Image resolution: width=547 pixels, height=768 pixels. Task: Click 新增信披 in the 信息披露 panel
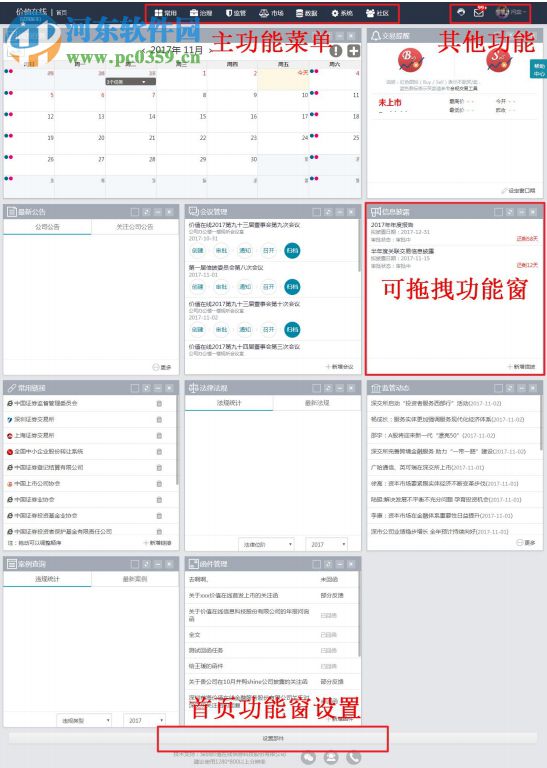click(522, 367)
